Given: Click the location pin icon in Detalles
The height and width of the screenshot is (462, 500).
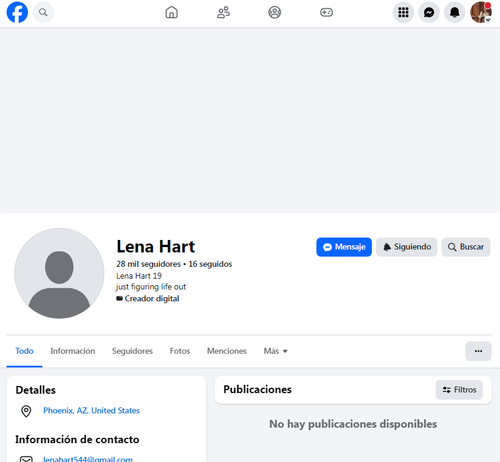Looking at the screenshot, I should click(26, 411).
